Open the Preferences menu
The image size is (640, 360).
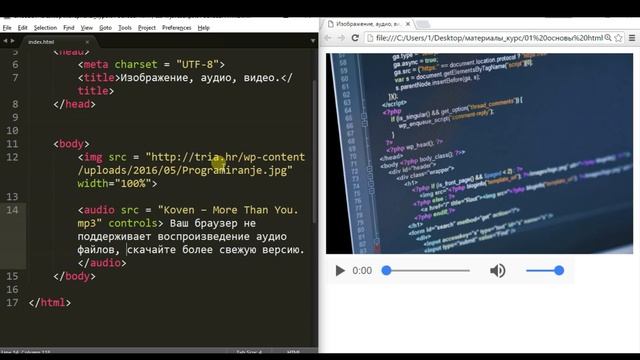pyautogui.click(x=177, y=28)
